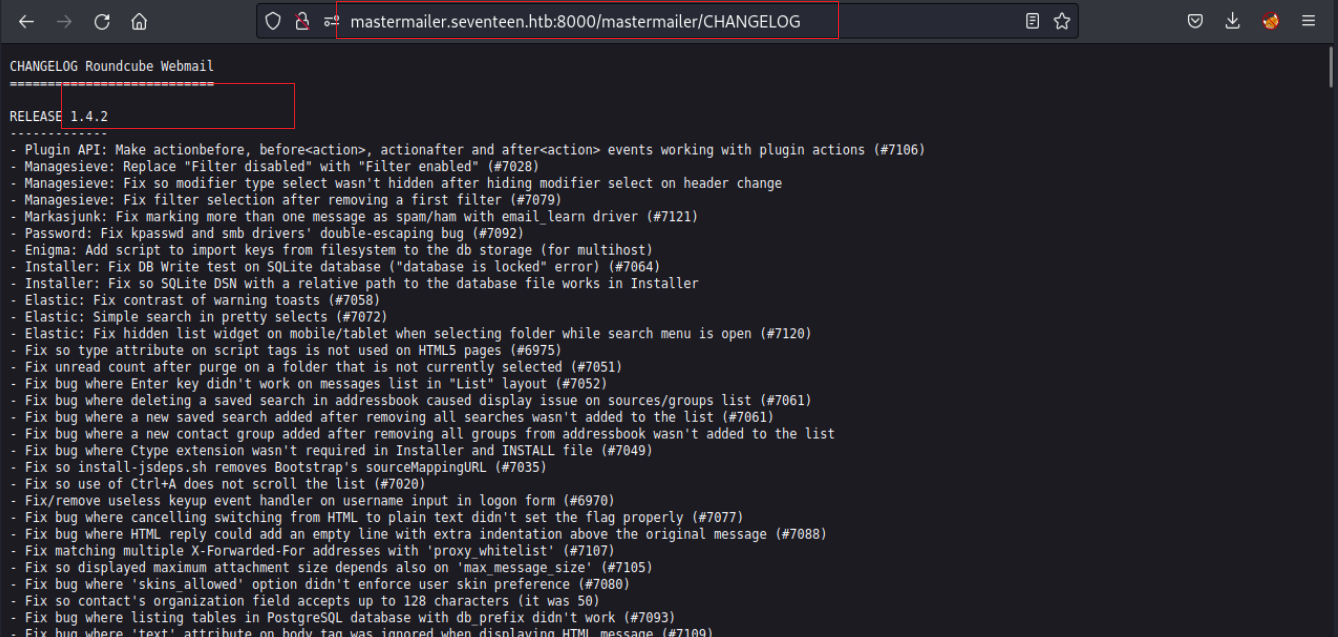1338x637 pixels.
Task: Click the browser back arrow
Action: coord(26,21)
